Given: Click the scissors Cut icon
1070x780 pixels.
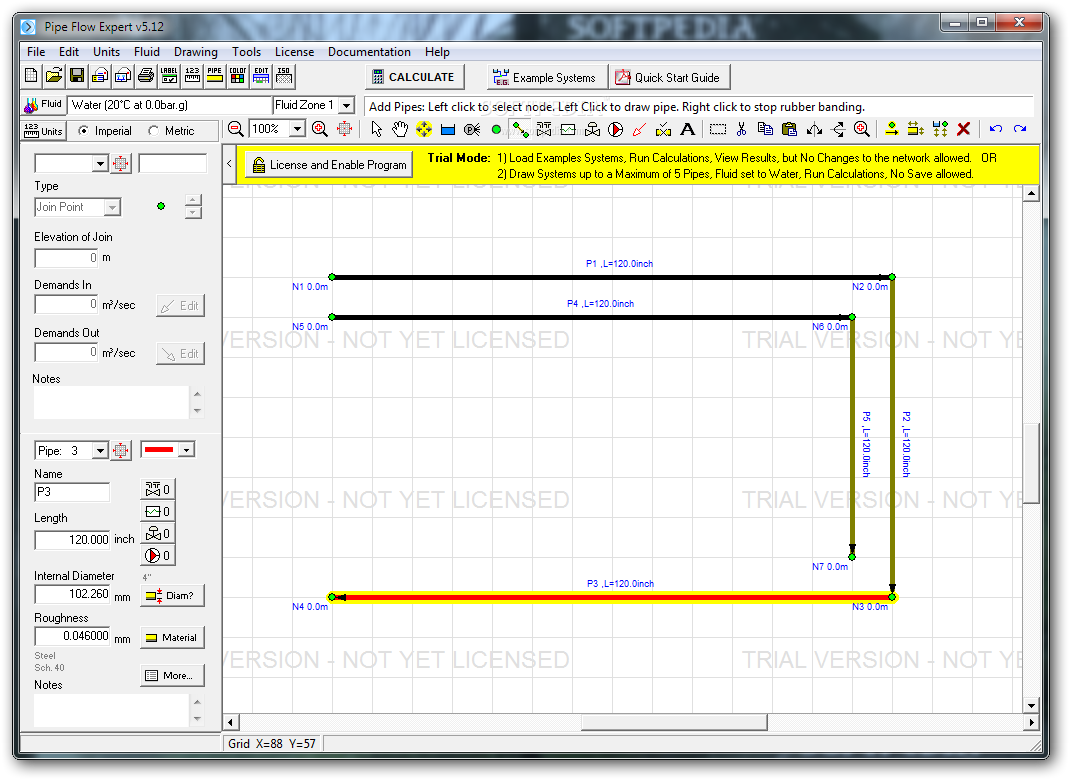Looking at the screenshot, I should pos(742,129).
